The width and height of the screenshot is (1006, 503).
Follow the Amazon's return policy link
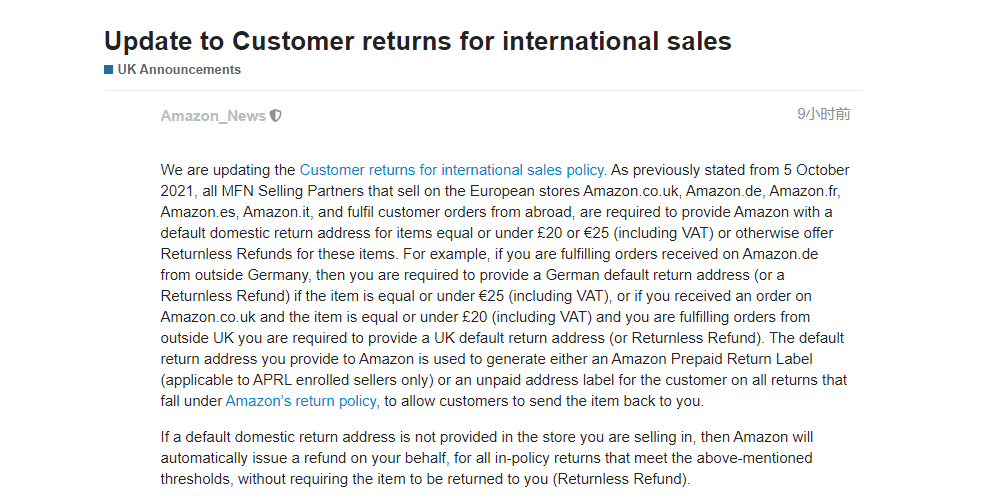pos(301,401)
